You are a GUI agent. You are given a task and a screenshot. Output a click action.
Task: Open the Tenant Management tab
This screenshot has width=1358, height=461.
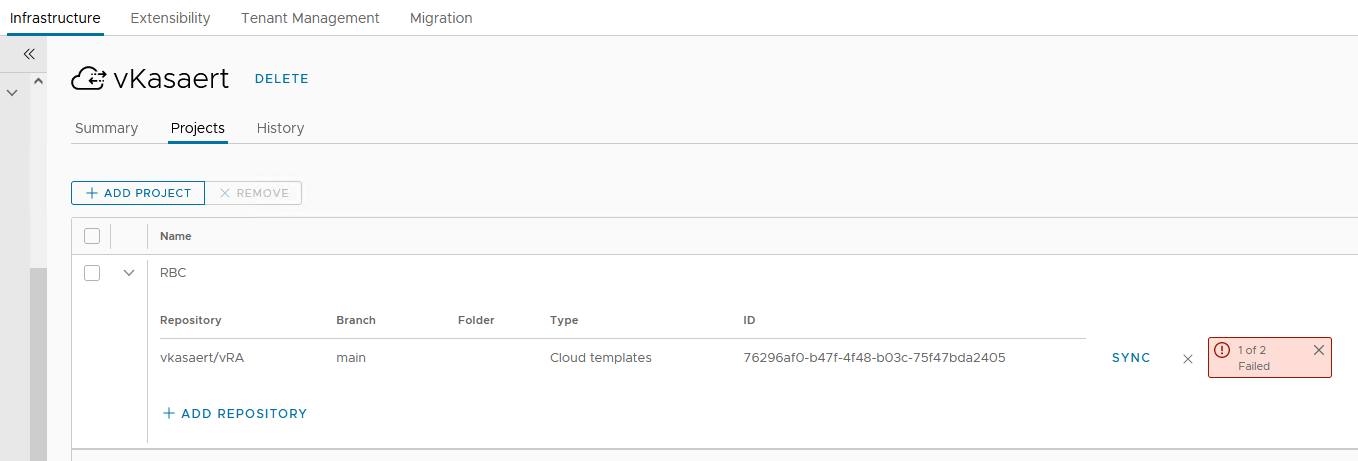(310, 18)
